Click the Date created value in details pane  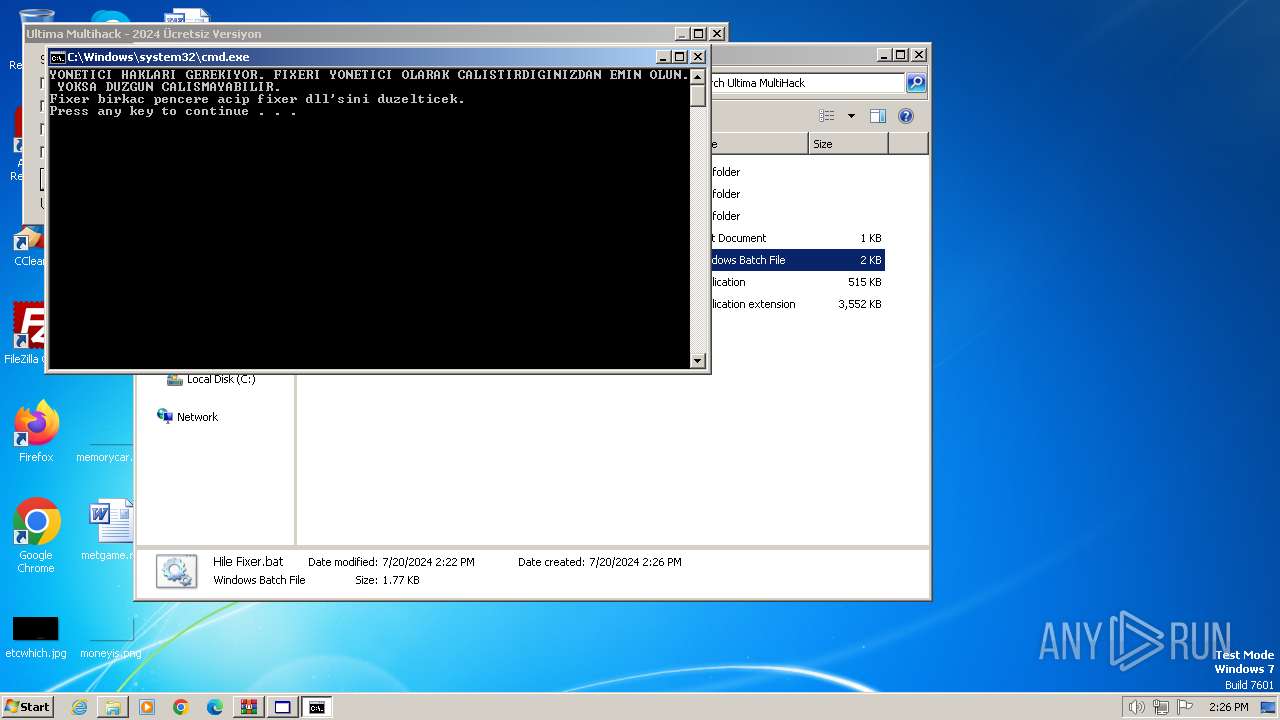[635, 562]
